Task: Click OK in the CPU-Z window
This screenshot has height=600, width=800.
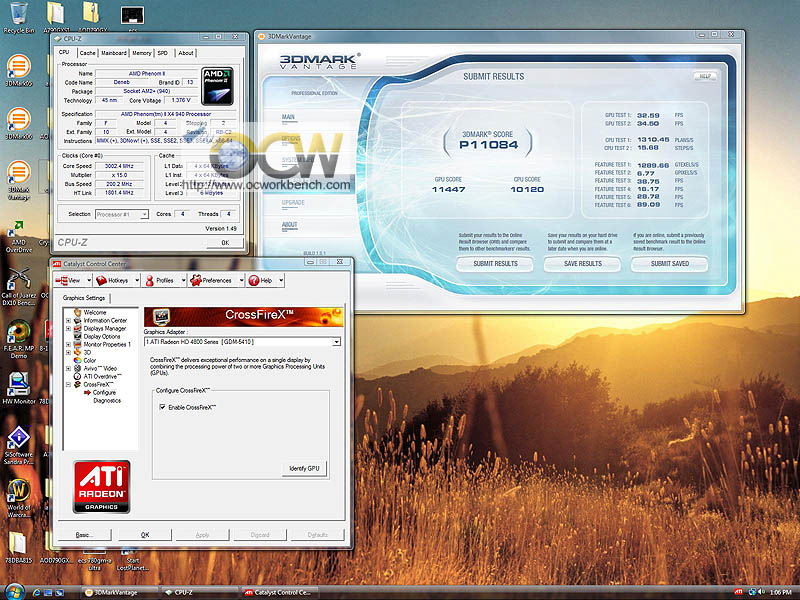Action: click(x=225, y=243)
